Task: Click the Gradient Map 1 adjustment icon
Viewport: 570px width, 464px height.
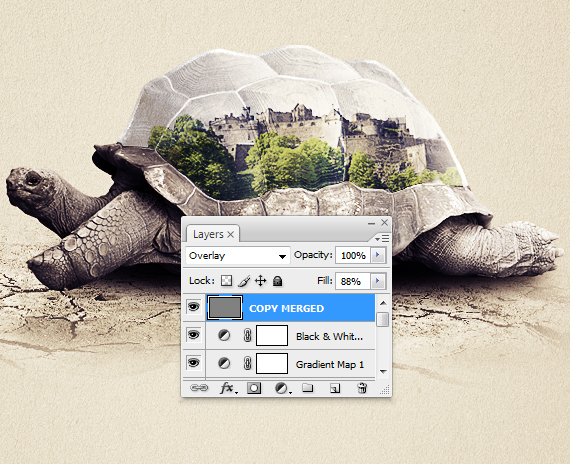Action: click(224, 363)
